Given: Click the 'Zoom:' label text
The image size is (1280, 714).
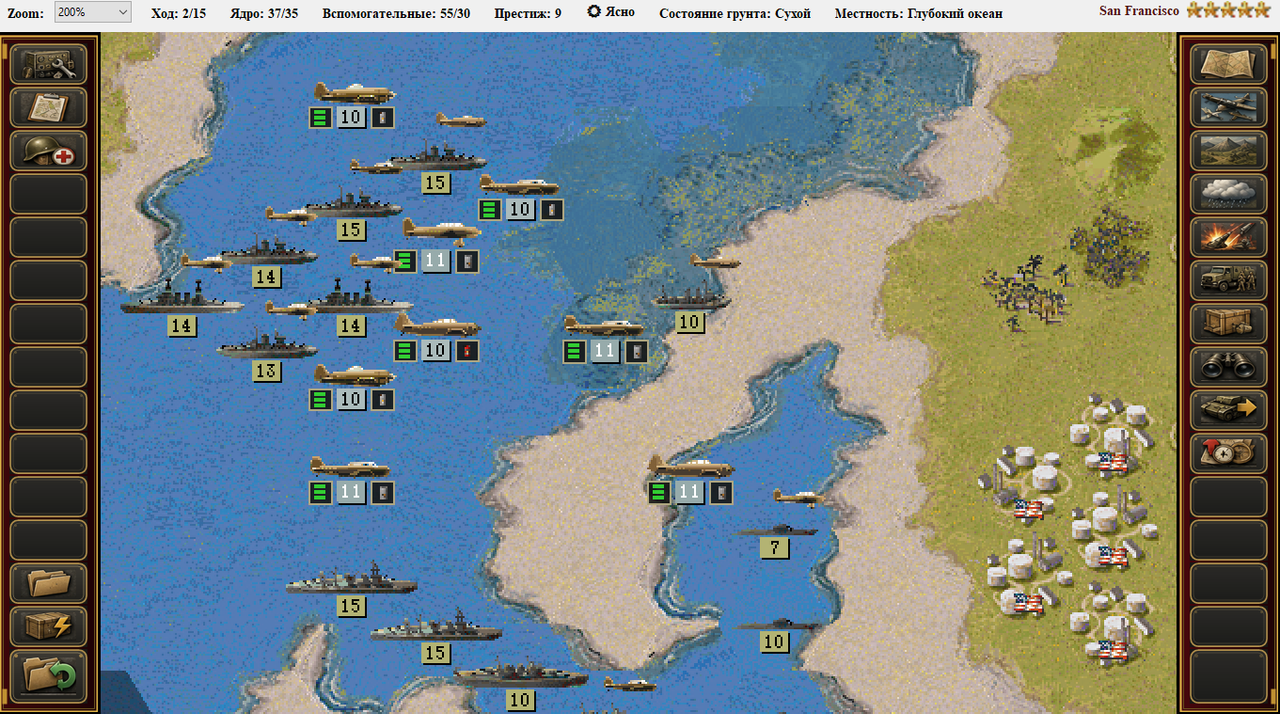Looking at the screenshot, I should click(26, 13).
